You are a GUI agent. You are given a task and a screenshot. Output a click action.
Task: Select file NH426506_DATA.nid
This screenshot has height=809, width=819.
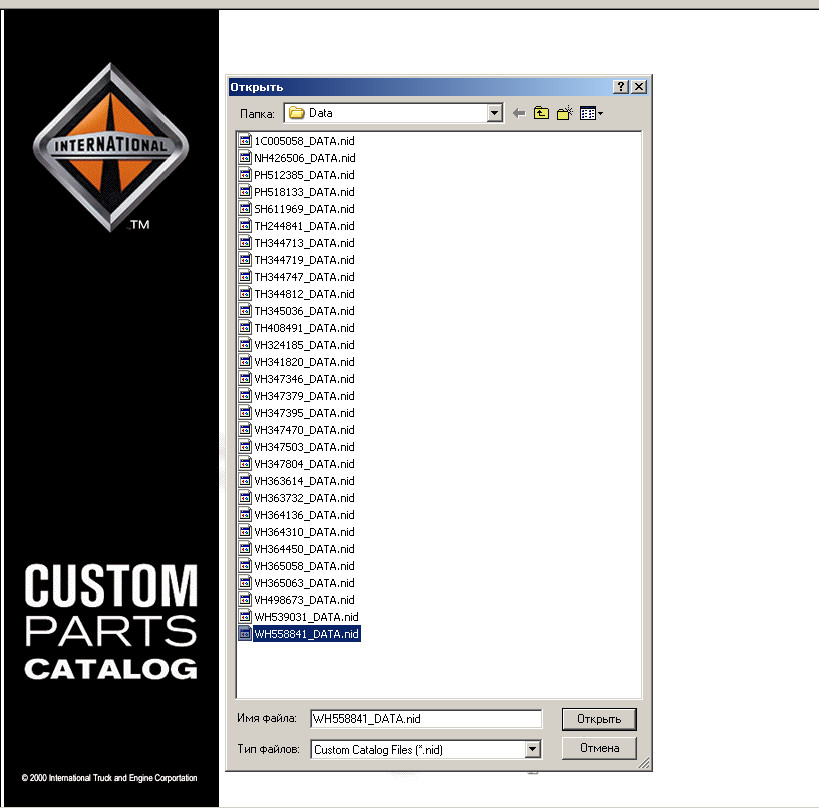click(304, 158)
